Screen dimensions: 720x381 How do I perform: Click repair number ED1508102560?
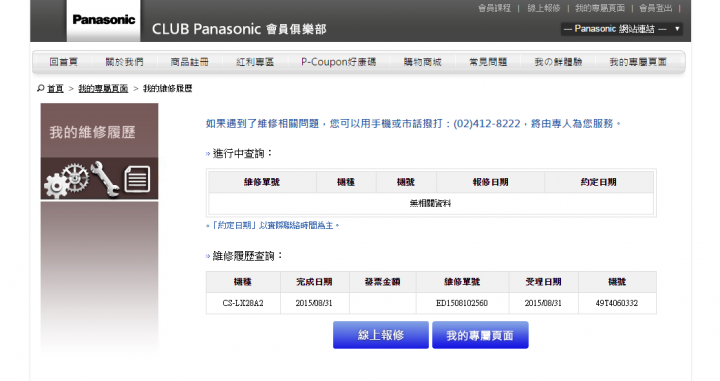(462, 303)
